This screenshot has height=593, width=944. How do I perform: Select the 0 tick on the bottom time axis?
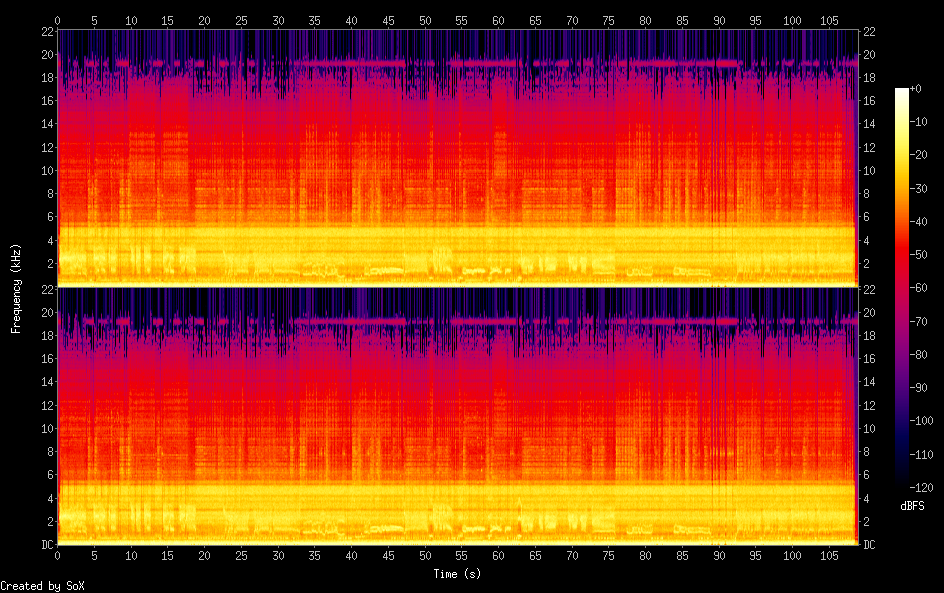pos(58,554)
